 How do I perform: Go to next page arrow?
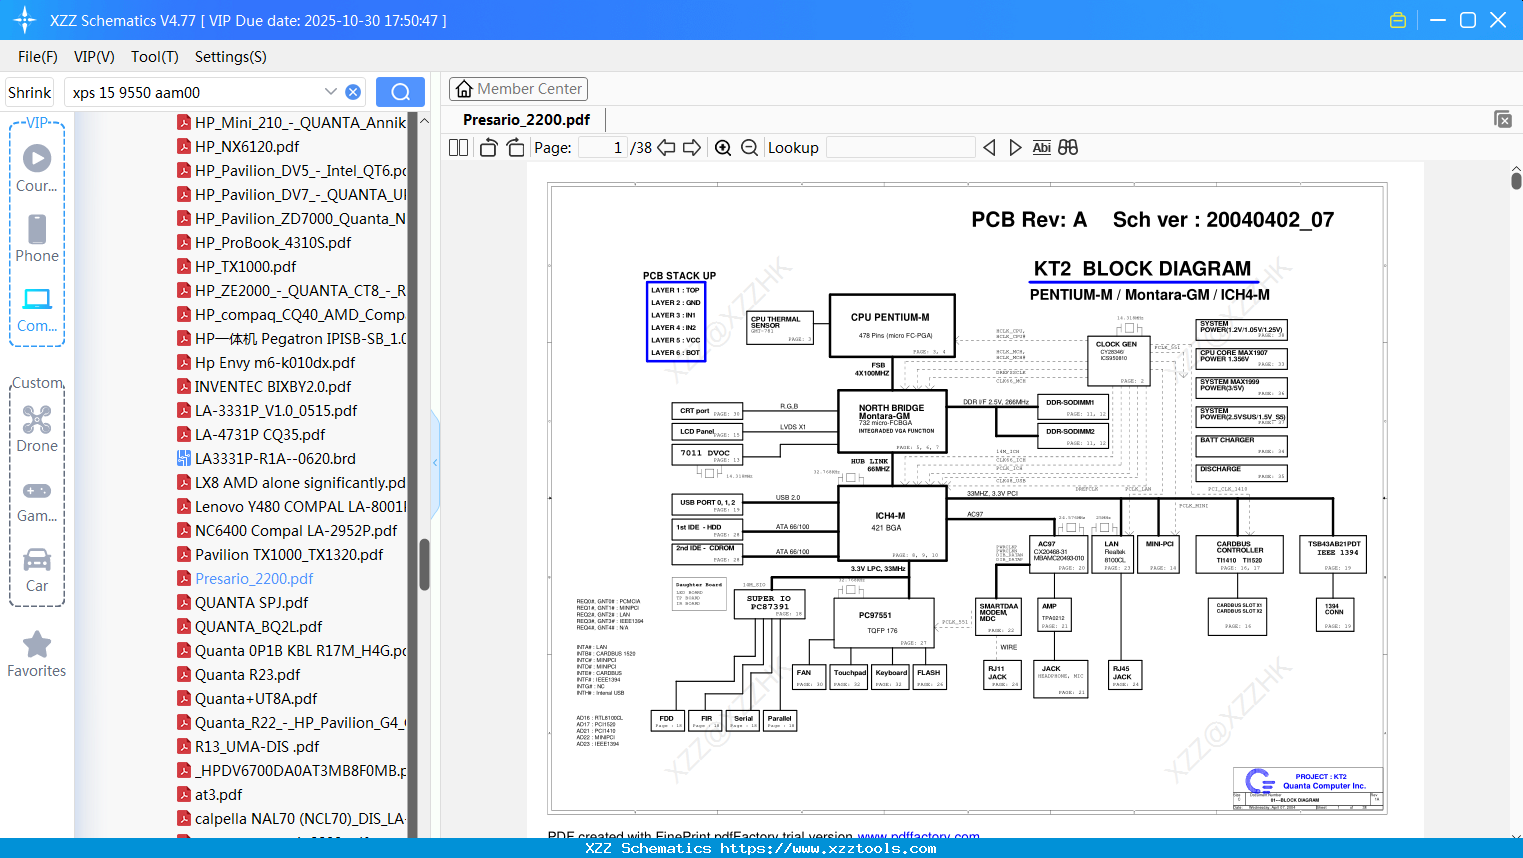692,148
